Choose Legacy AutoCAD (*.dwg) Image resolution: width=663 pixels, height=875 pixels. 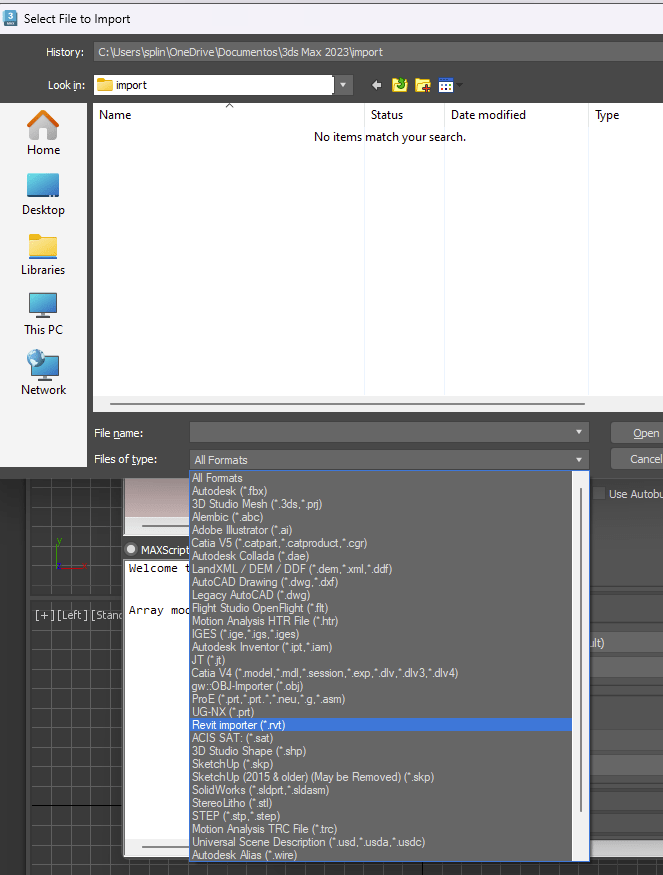coord(382,595)
